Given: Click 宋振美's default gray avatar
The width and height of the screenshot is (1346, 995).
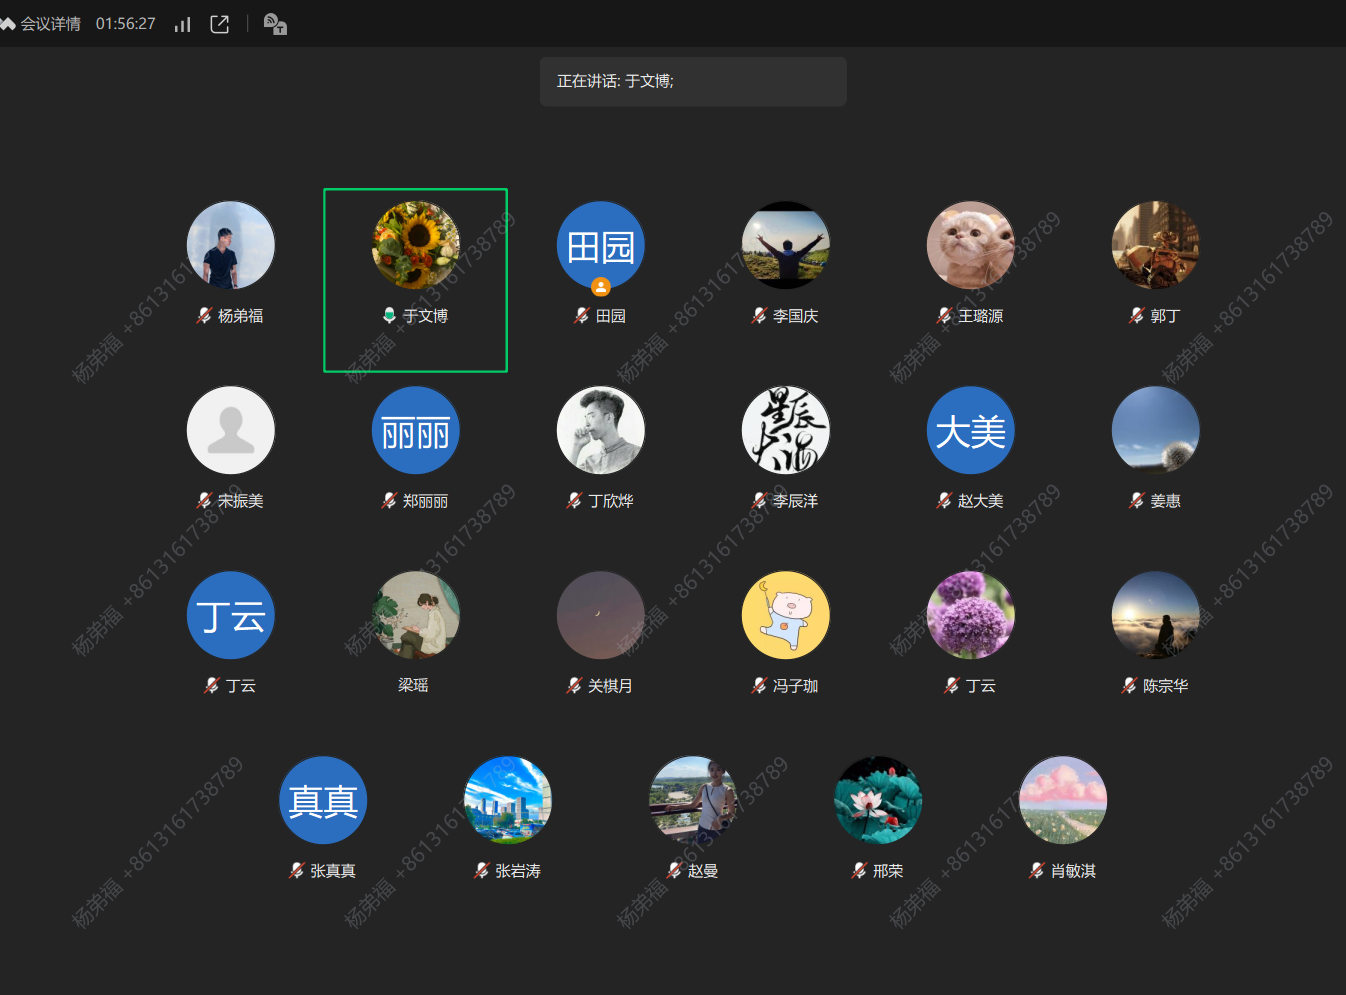Looking at the screenshot, I should 231,430.
